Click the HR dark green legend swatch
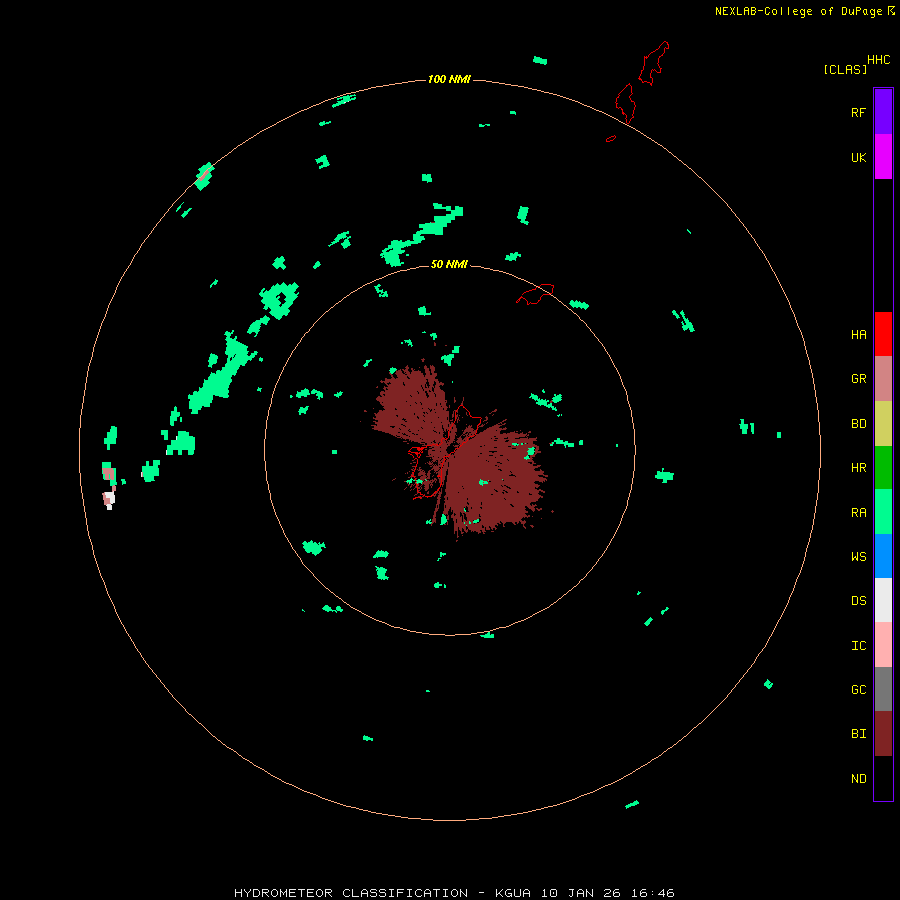The image size is (900, 900). click(x=883, y=468)
